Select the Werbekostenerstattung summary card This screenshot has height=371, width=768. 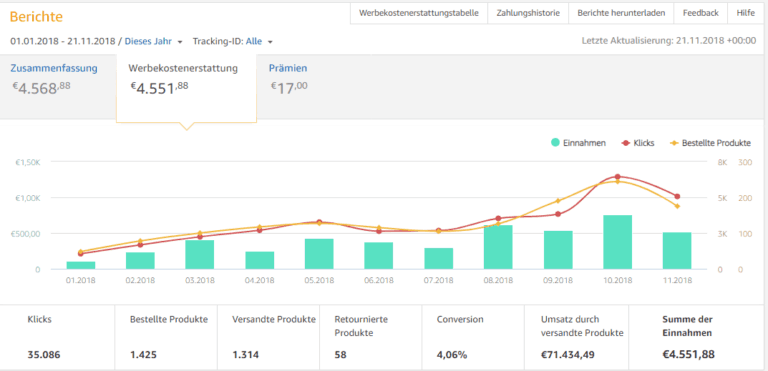[x=186, y=87]
